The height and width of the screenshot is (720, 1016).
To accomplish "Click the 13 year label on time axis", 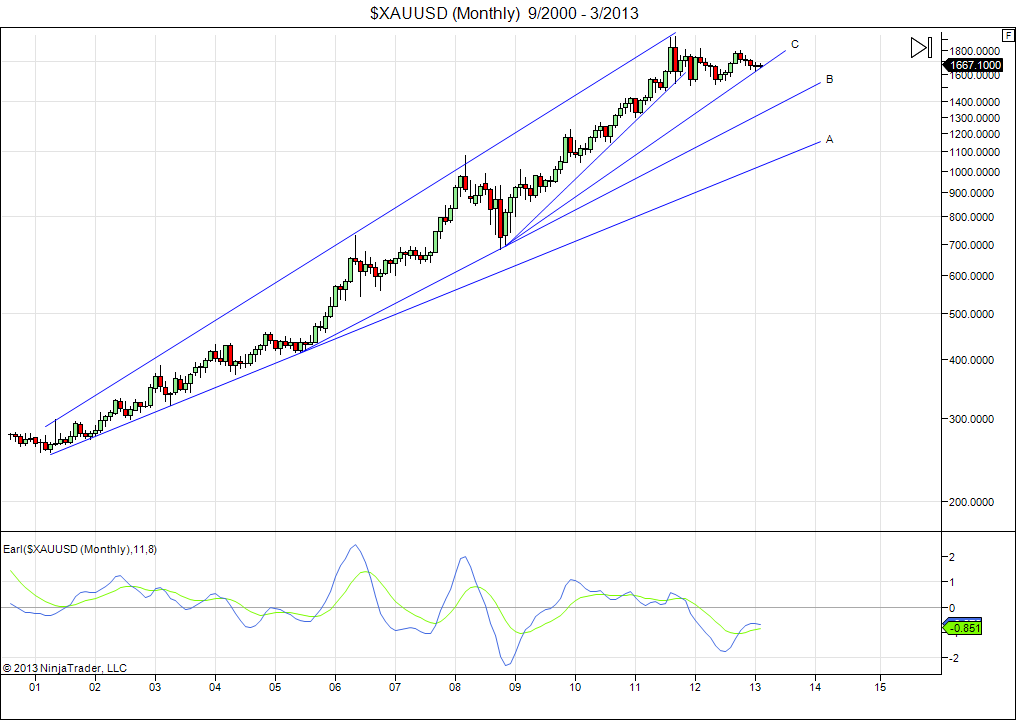I will point(758,688).
